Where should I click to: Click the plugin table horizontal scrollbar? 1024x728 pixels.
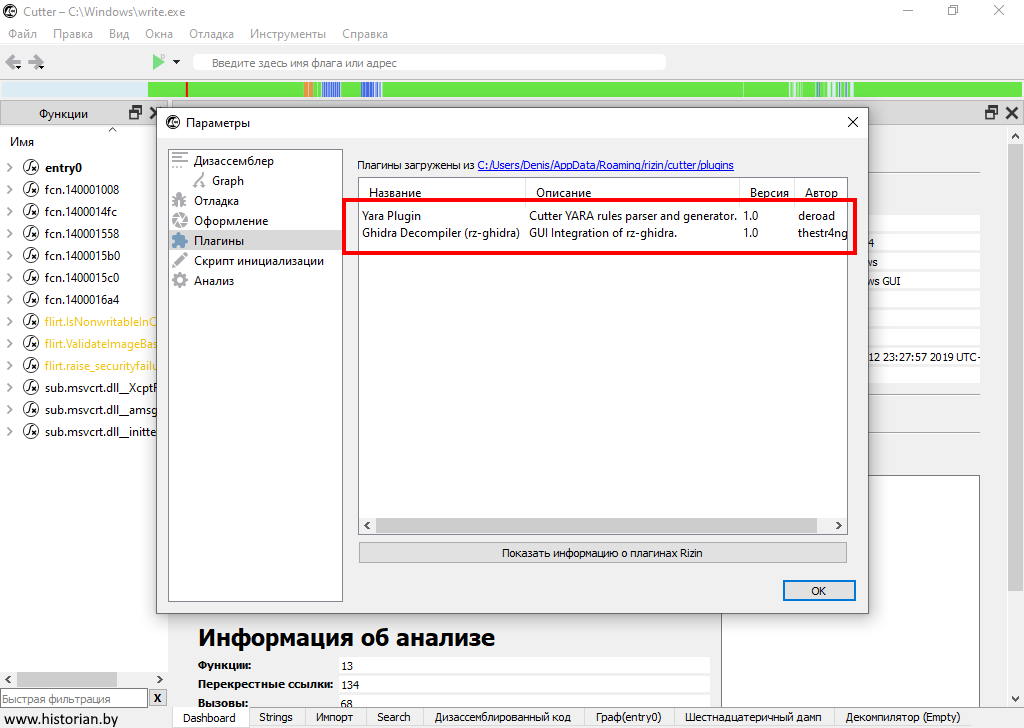(x=600, y=526)
